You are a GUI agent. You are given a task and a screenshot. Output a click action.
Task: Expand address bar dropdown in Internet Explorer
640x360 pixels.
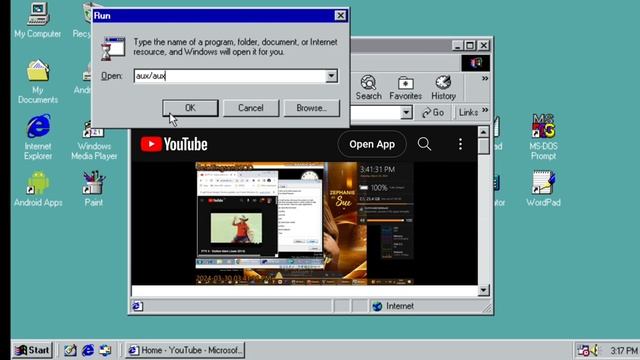pos(406,112)
